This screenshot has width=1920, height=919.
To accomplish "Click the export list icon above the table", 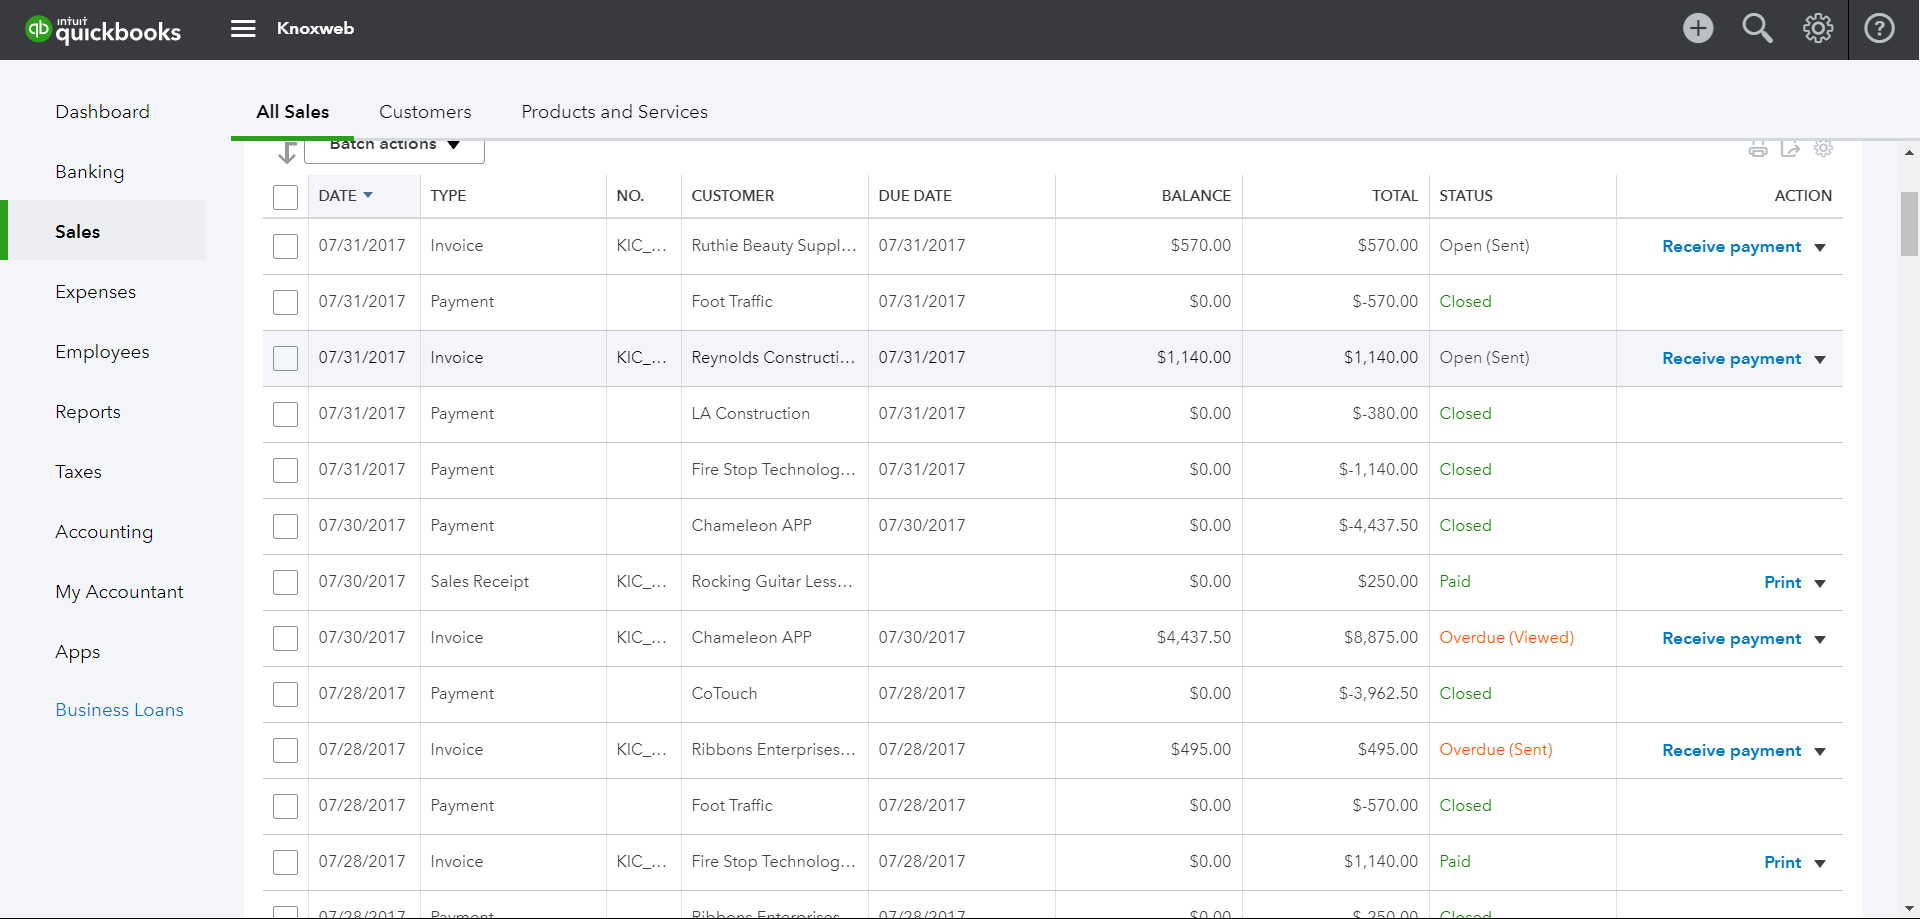I will pos(1790,149).
